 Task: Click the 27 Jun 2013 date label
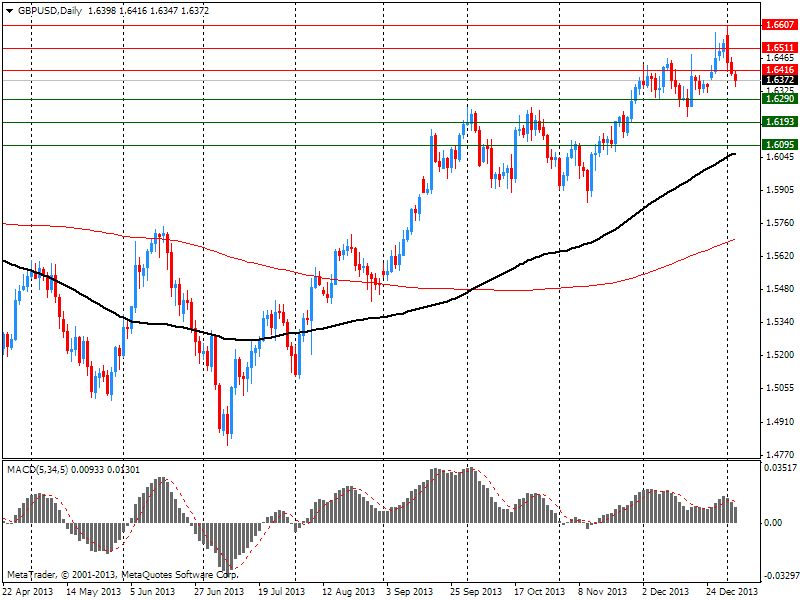(219, 591)
